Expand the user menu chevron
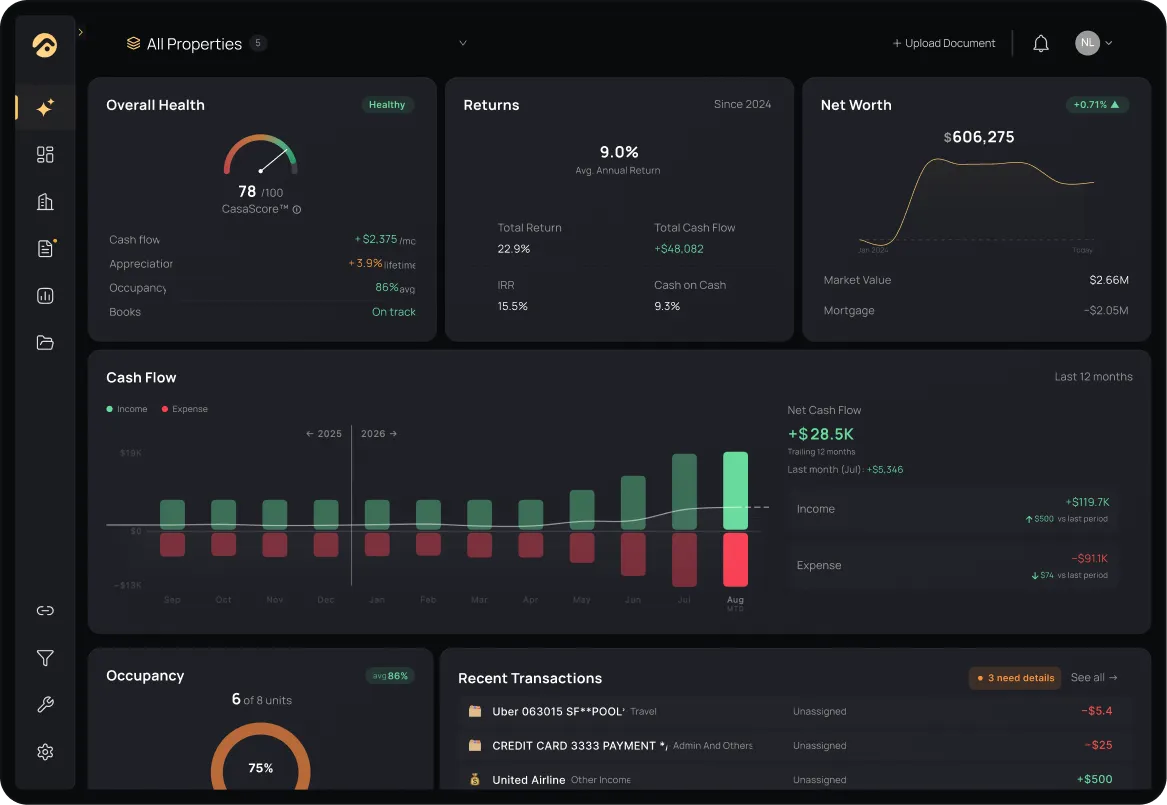Viewport: 1167px width, 805px height. pyautogui.click(x=1109, y=43)
